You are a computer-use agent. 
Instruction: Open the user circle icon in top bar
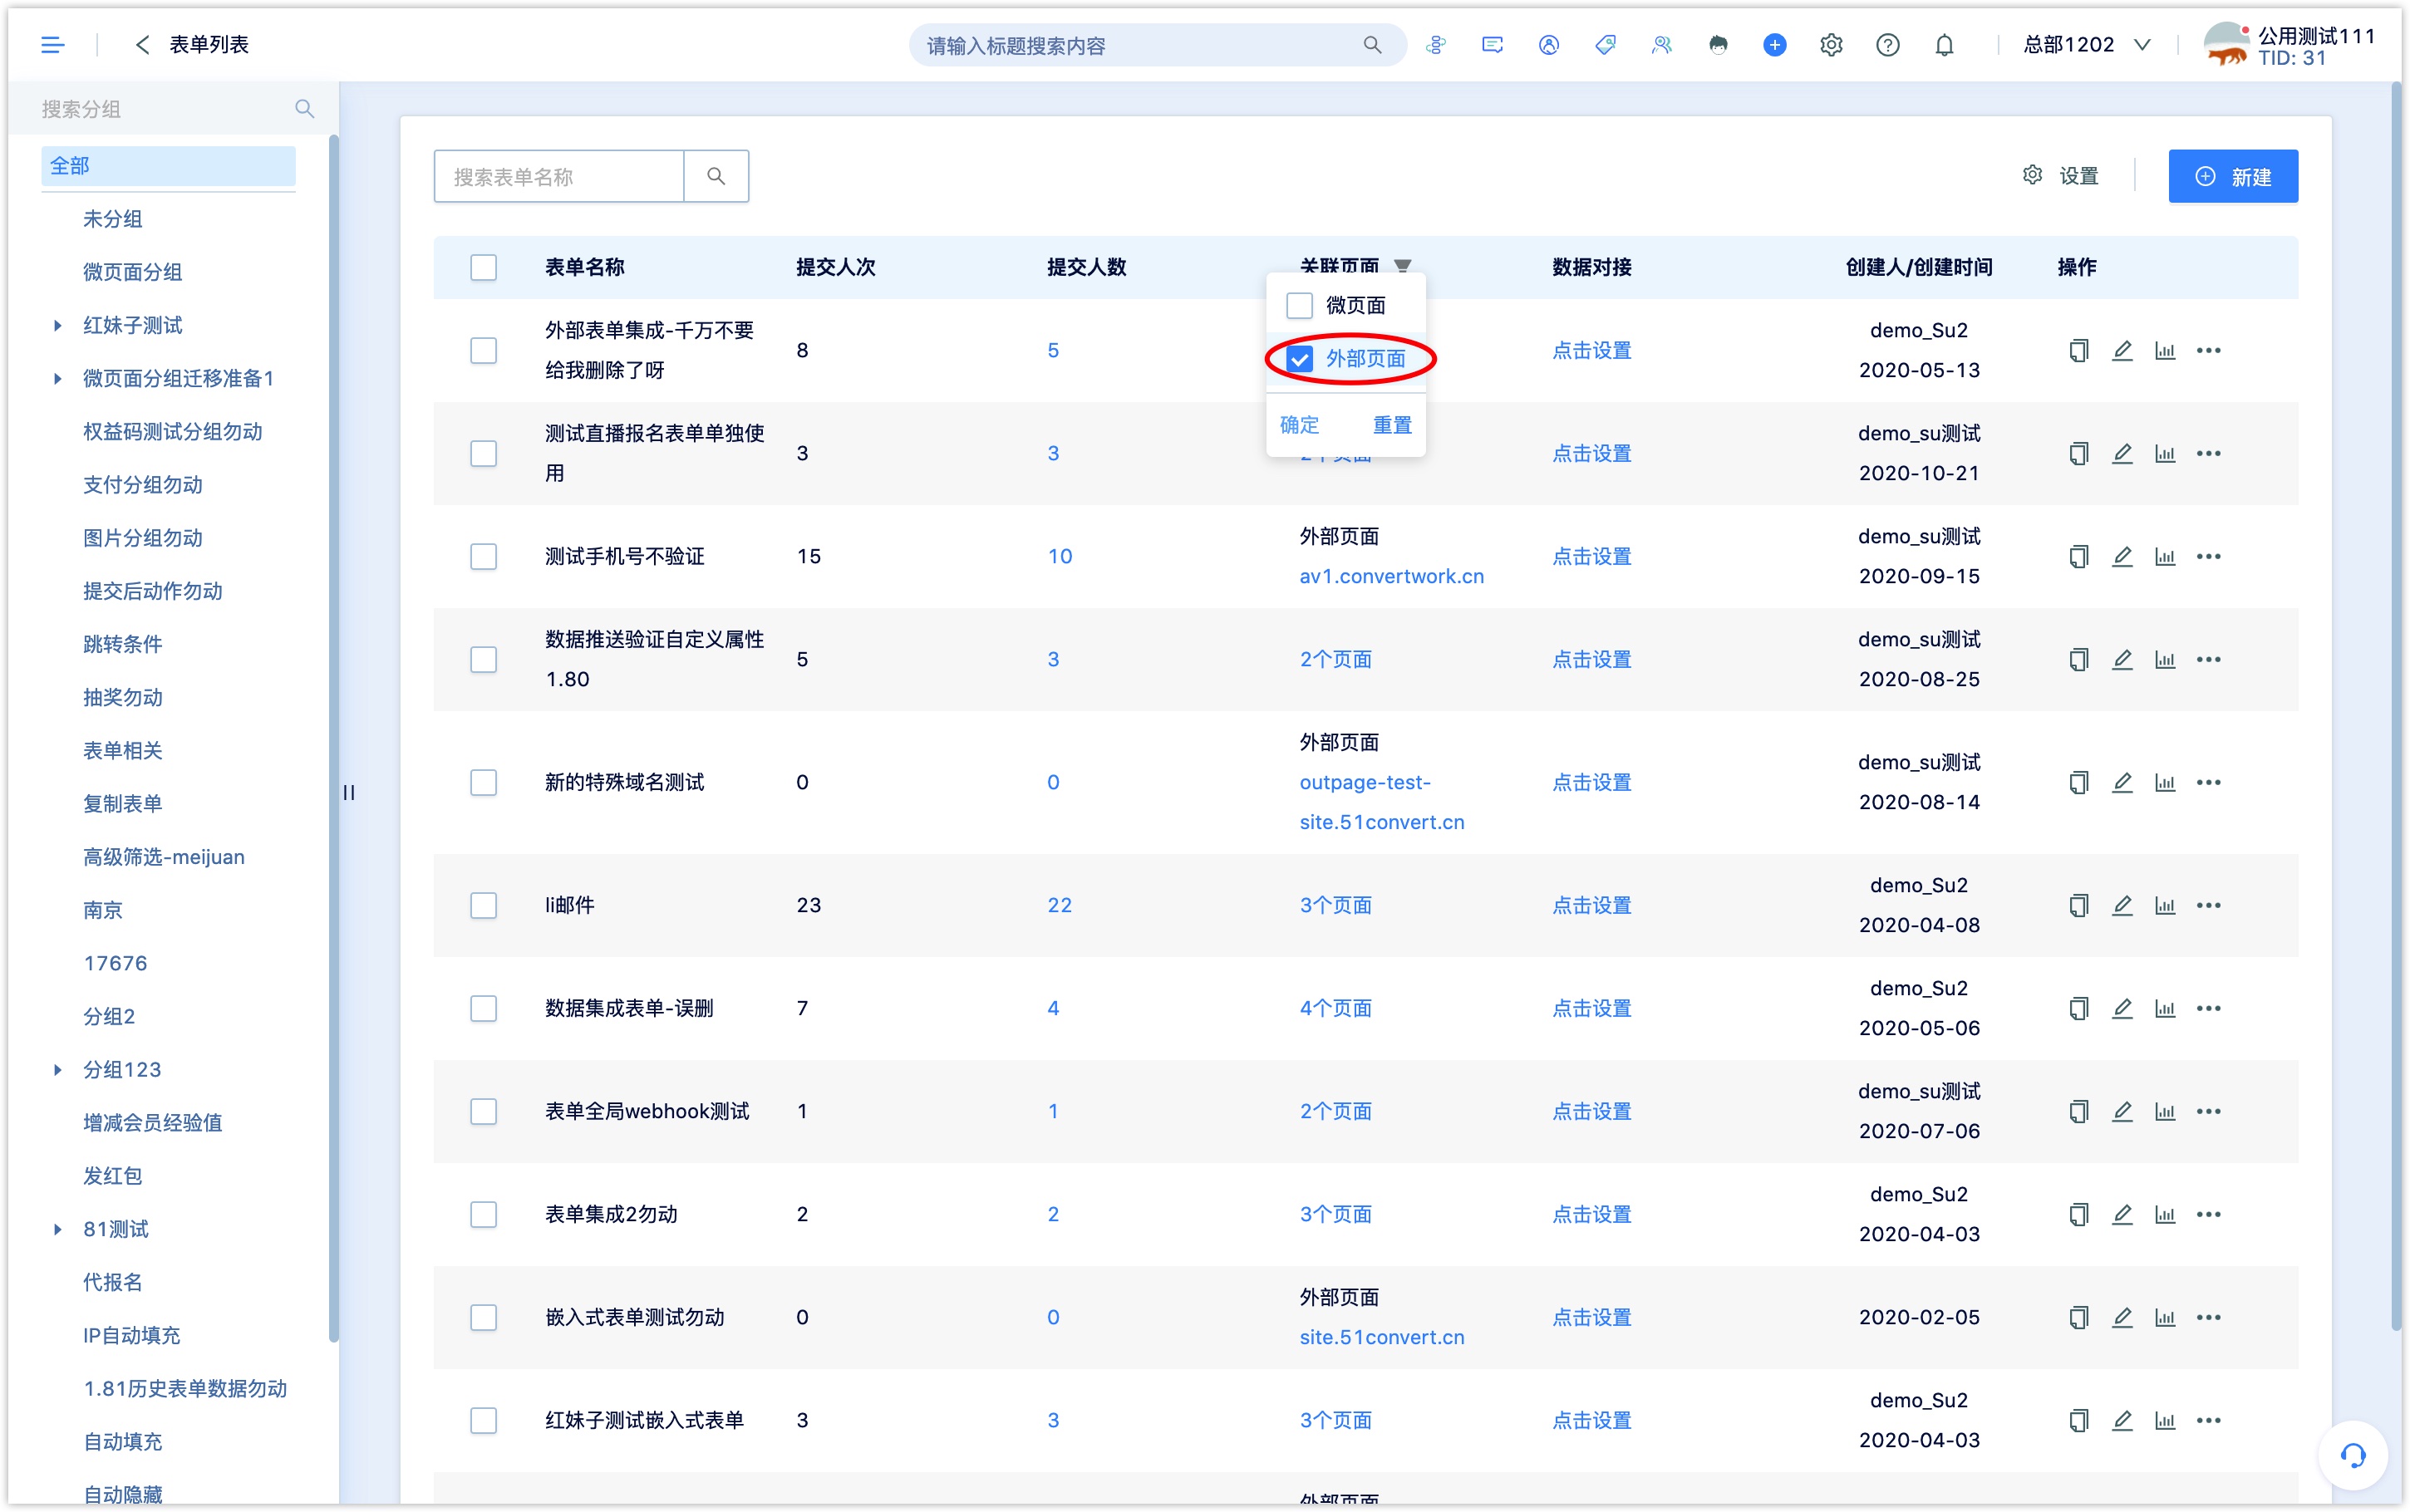coord(1548,45)
